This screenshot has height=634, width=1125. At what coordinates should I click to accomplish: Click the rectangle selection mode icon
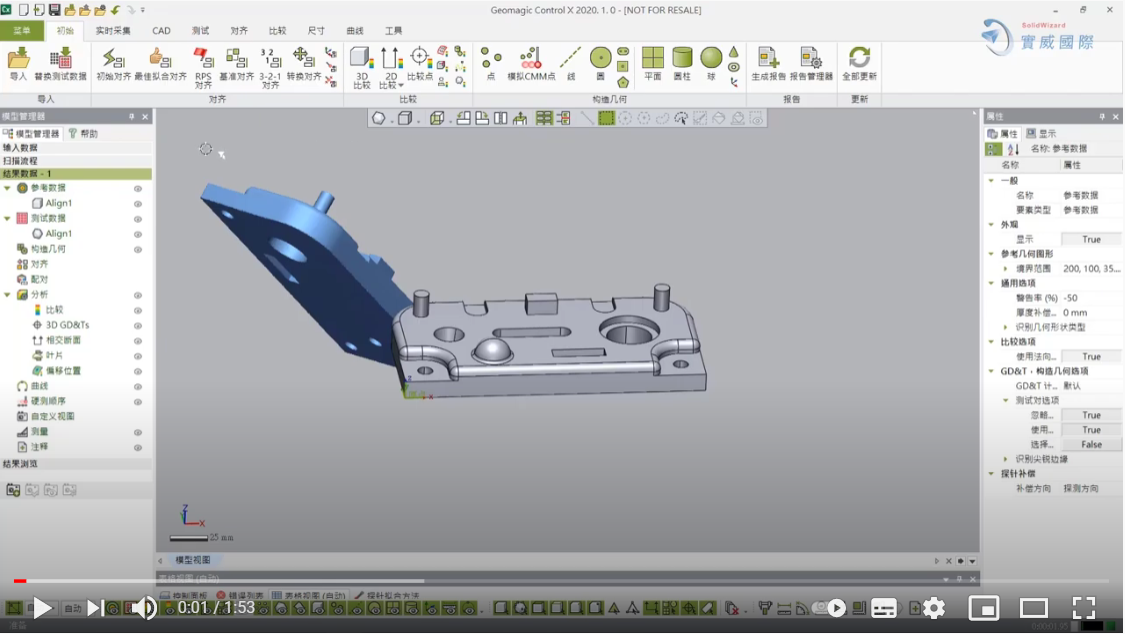pos(606,118)
